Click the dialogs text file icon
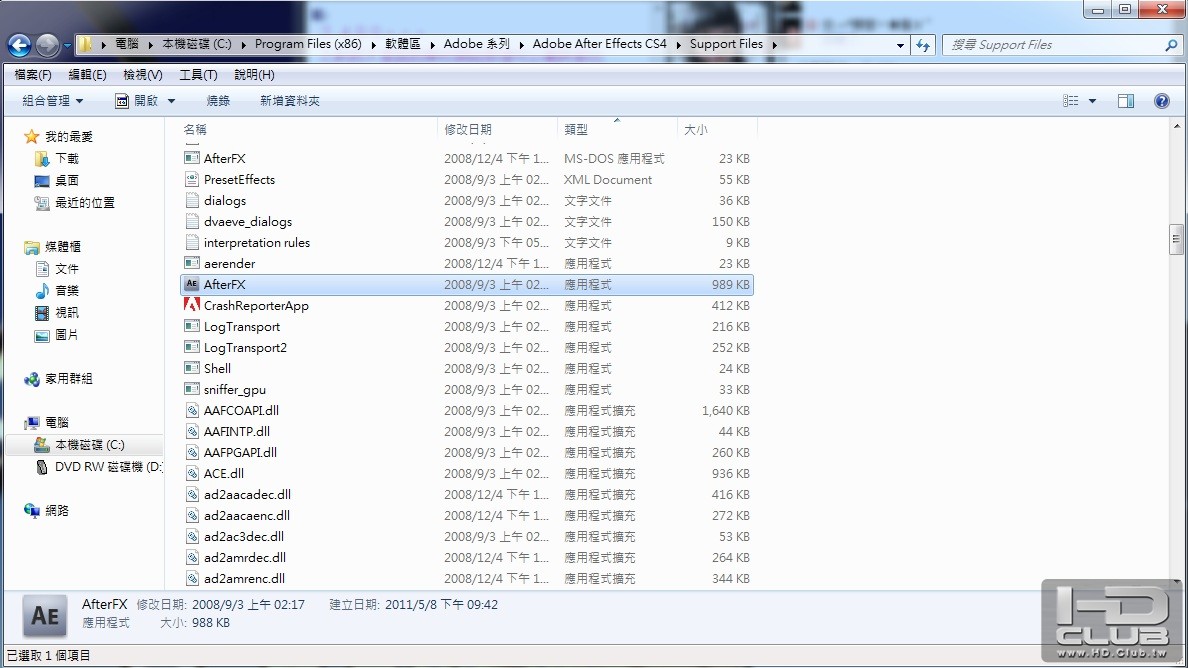 (192, 201)
